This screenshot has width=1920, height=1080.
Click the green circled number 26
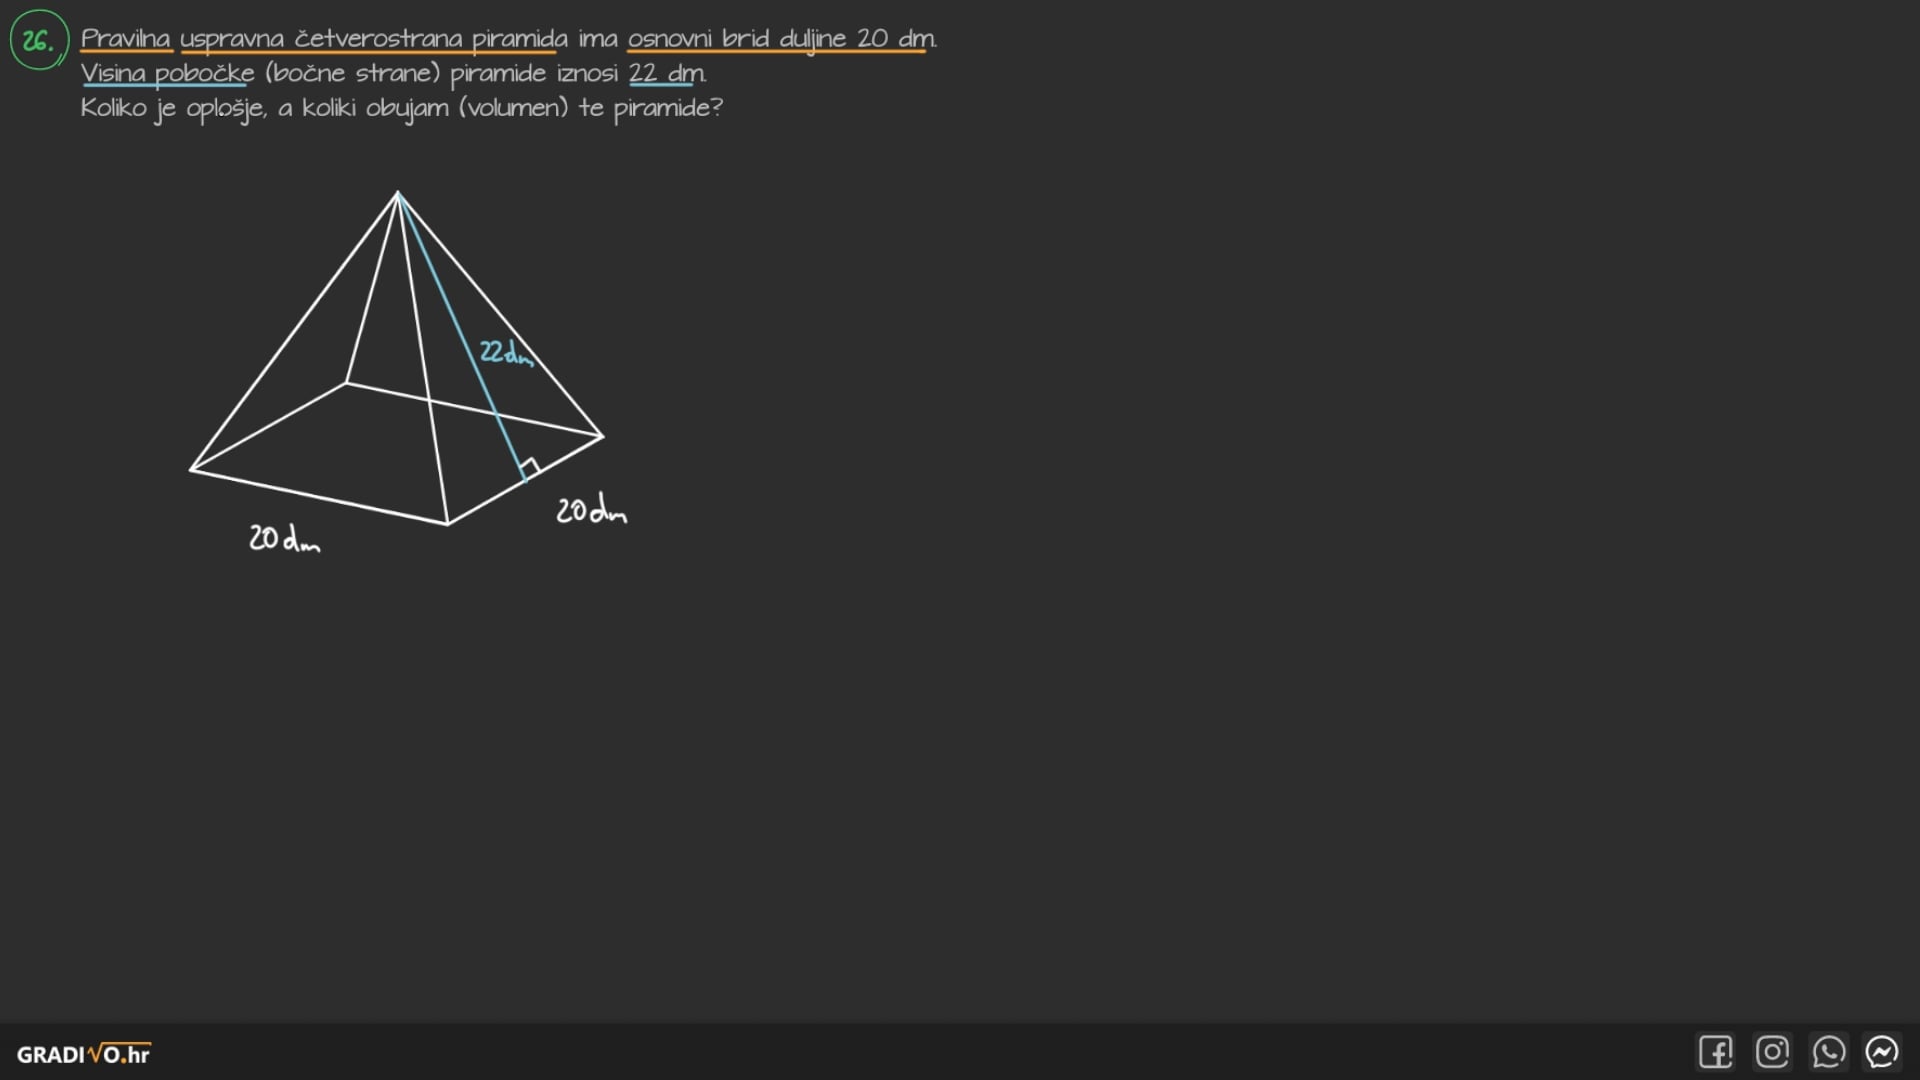tap(39, 41)
